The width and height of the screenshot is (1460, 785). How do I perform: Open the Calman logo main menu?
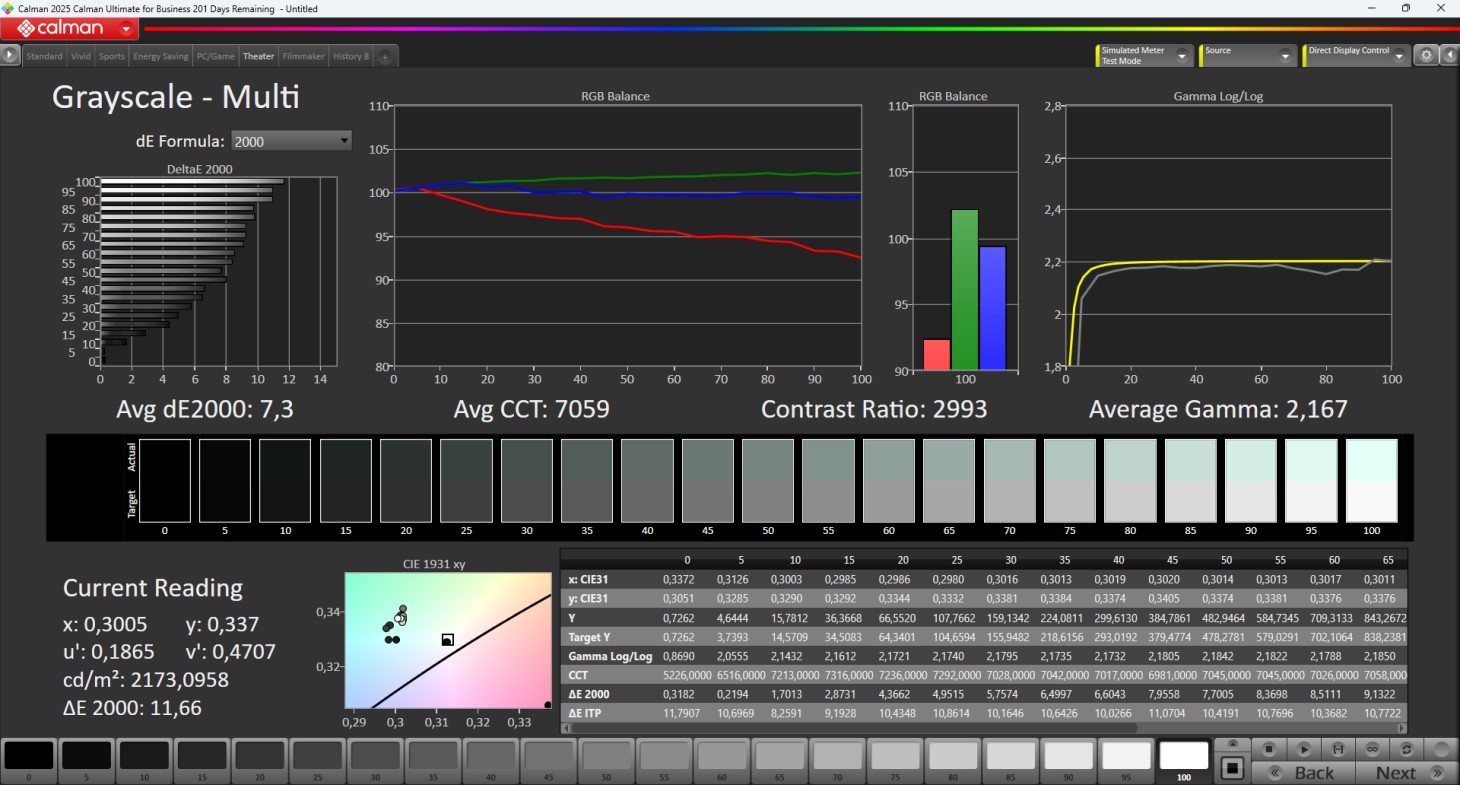coord(60,28)
